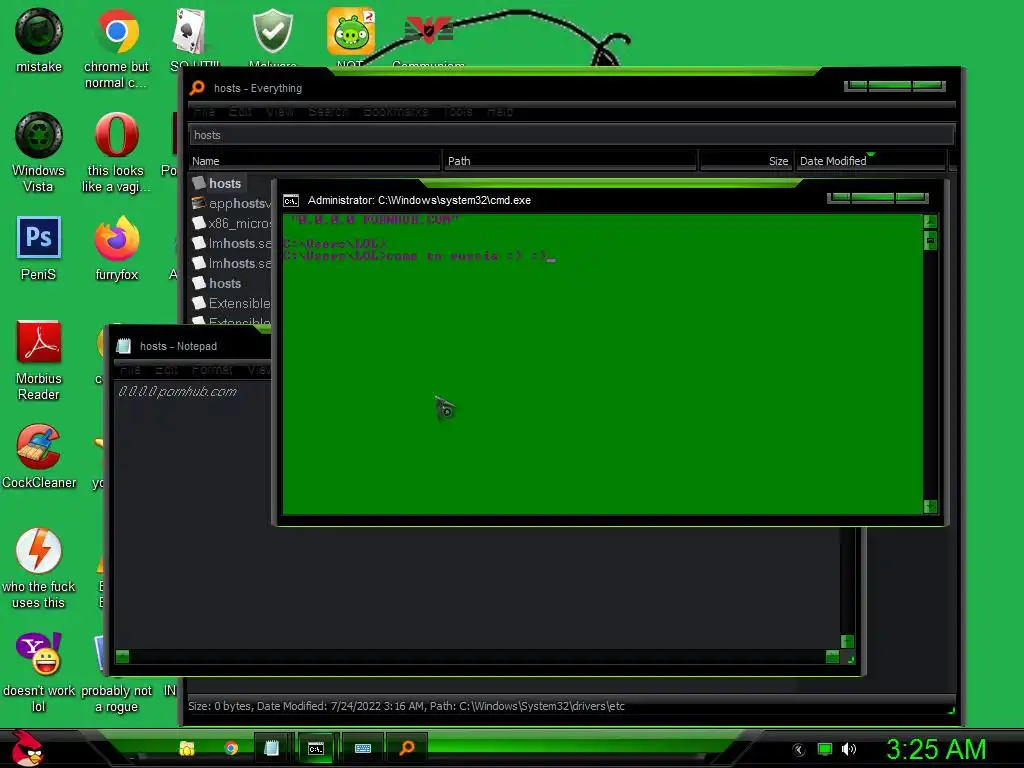Click Notepad horizontal scrollbar right arrow
This screenshot has width=1024, height=768.
[x=832, y=656]
